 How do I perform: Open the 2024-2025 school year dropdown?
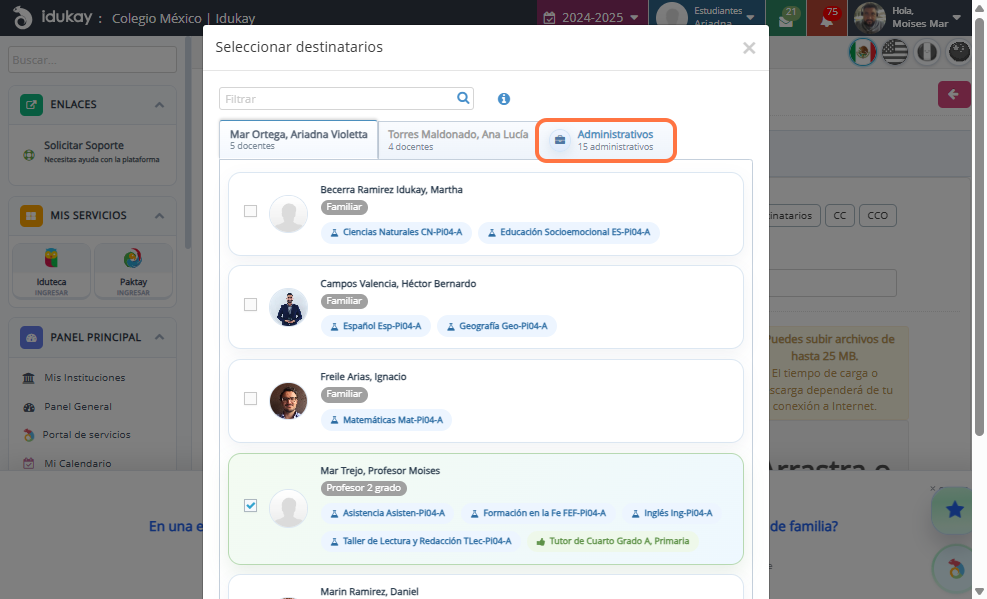click(x=591, y=18)
